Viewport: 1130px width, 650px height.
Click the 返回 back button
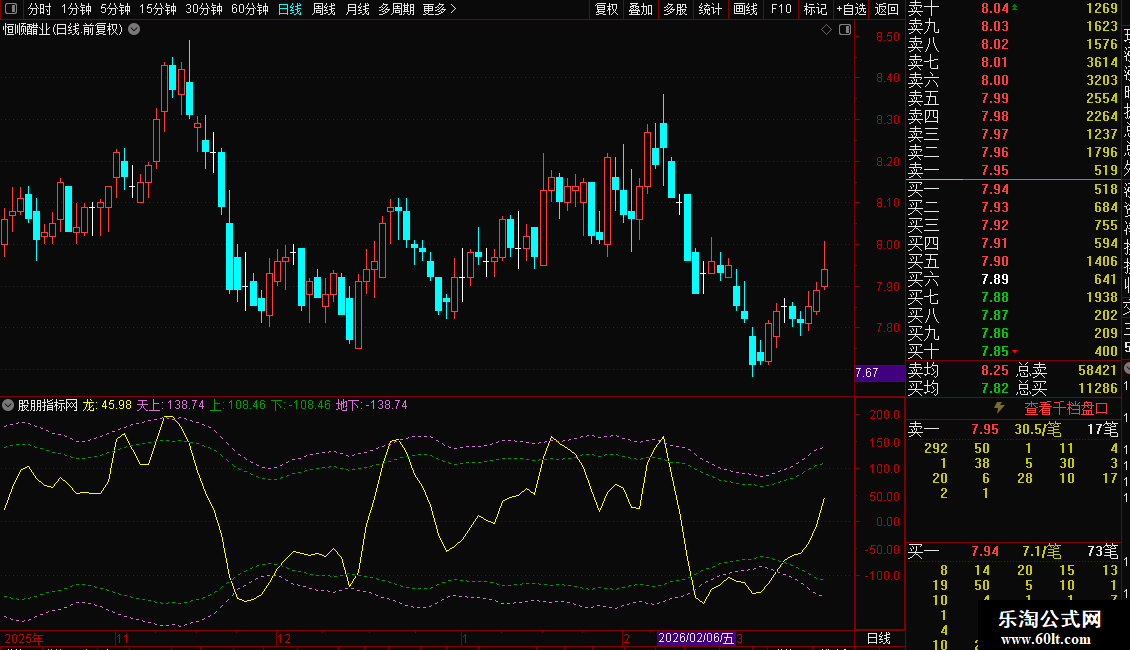tap(887, 9)
